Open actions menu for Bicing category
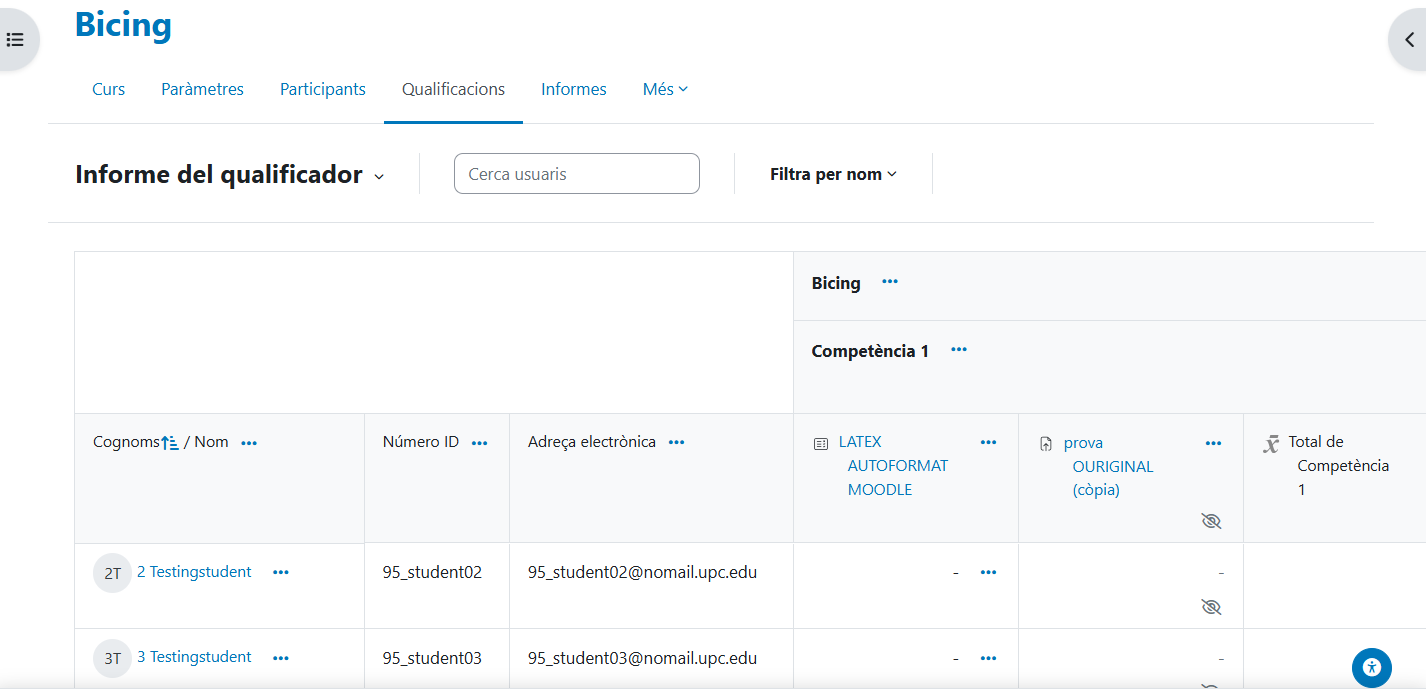 [x=890, y=282]
